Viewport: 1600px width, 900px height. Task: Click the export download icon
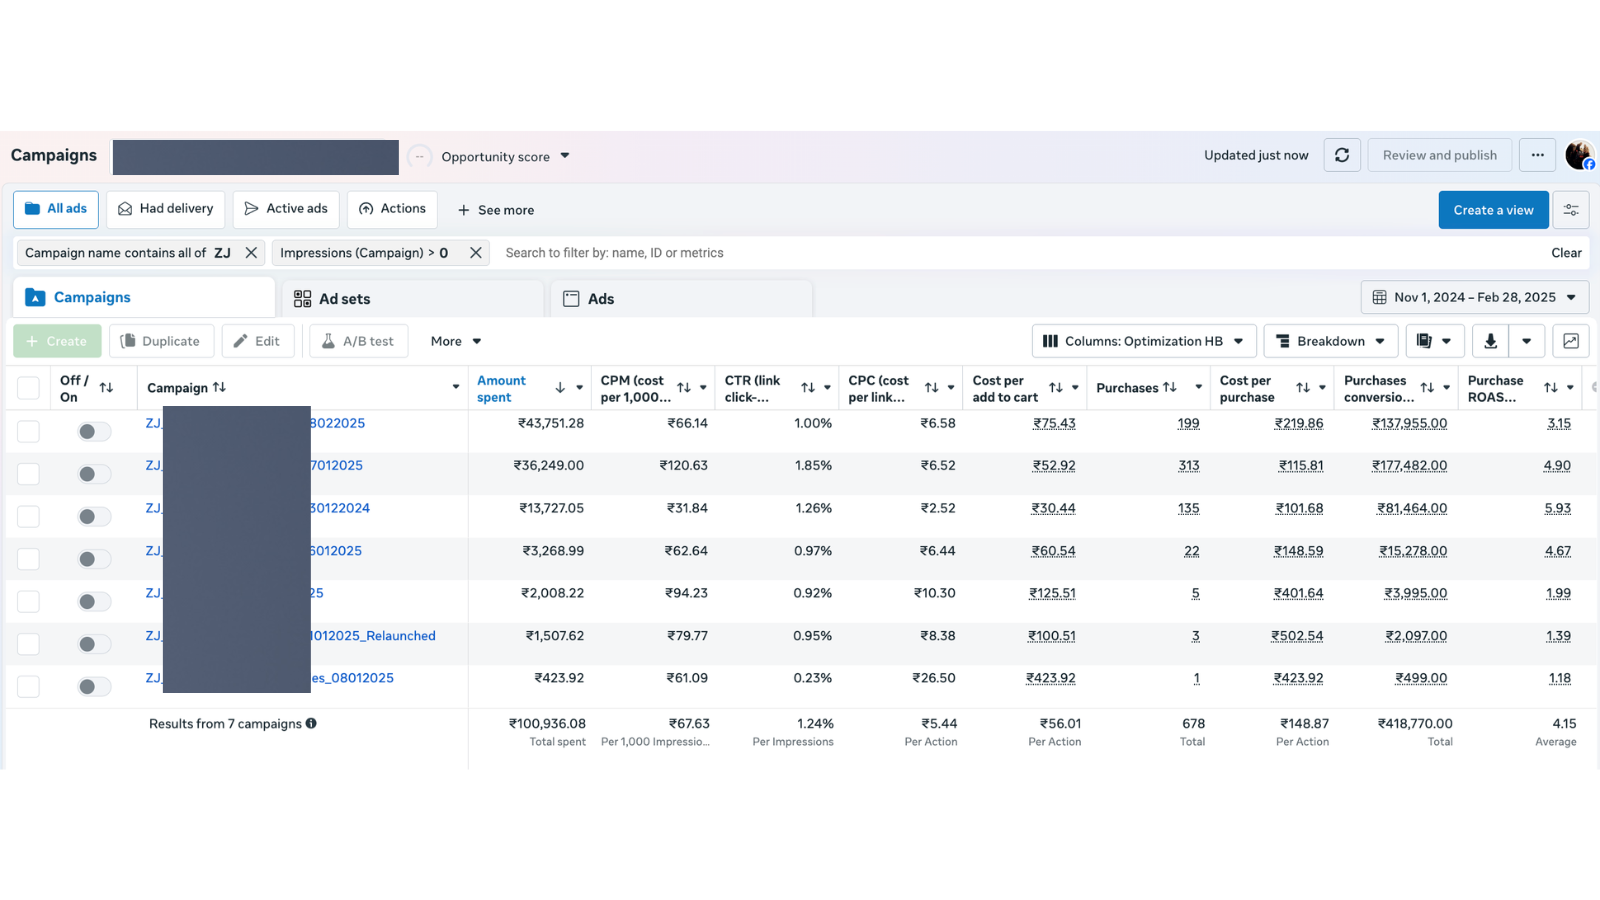click(1490, 341)
